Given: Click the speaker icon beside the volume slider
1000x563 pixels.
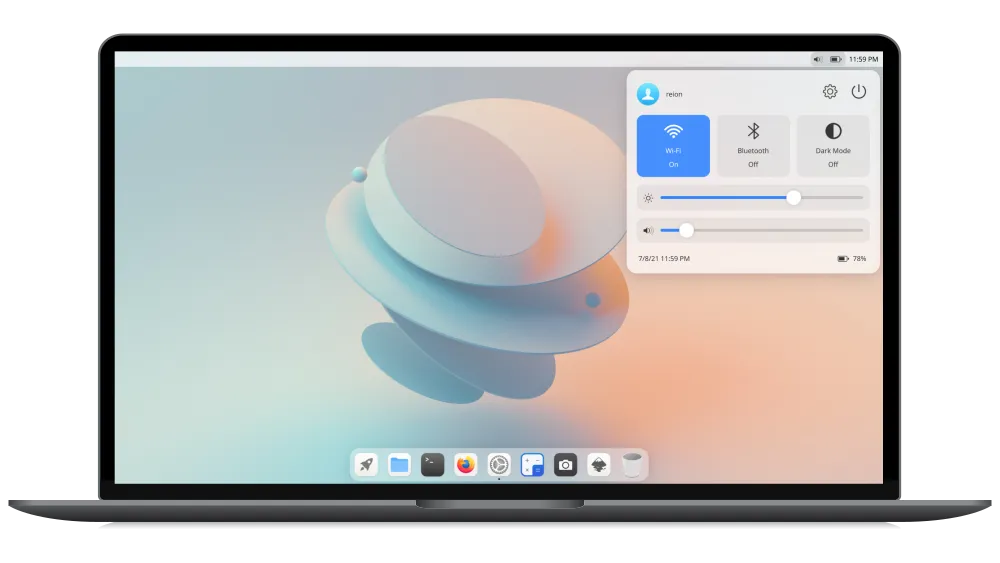Looking at the screenshot, I should coord(648,230).
